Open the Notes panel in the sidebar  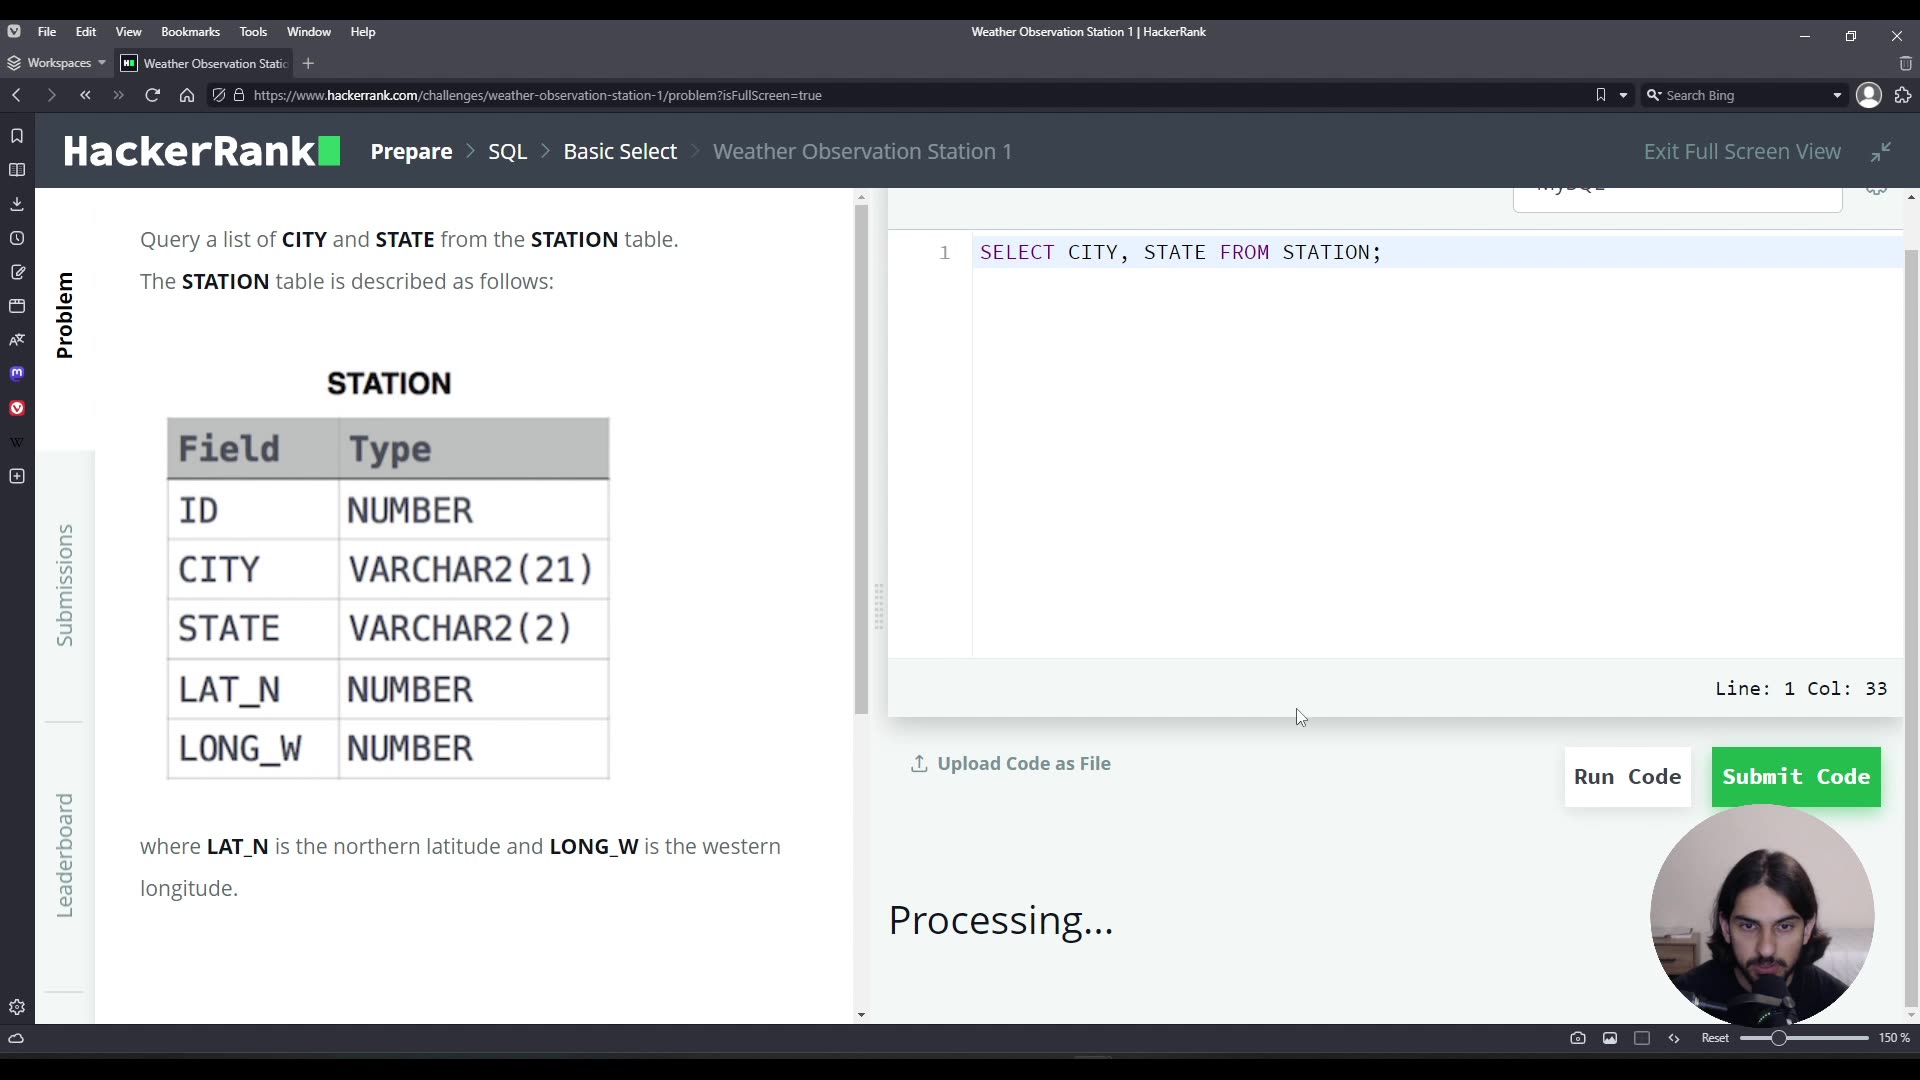point(16,271)
